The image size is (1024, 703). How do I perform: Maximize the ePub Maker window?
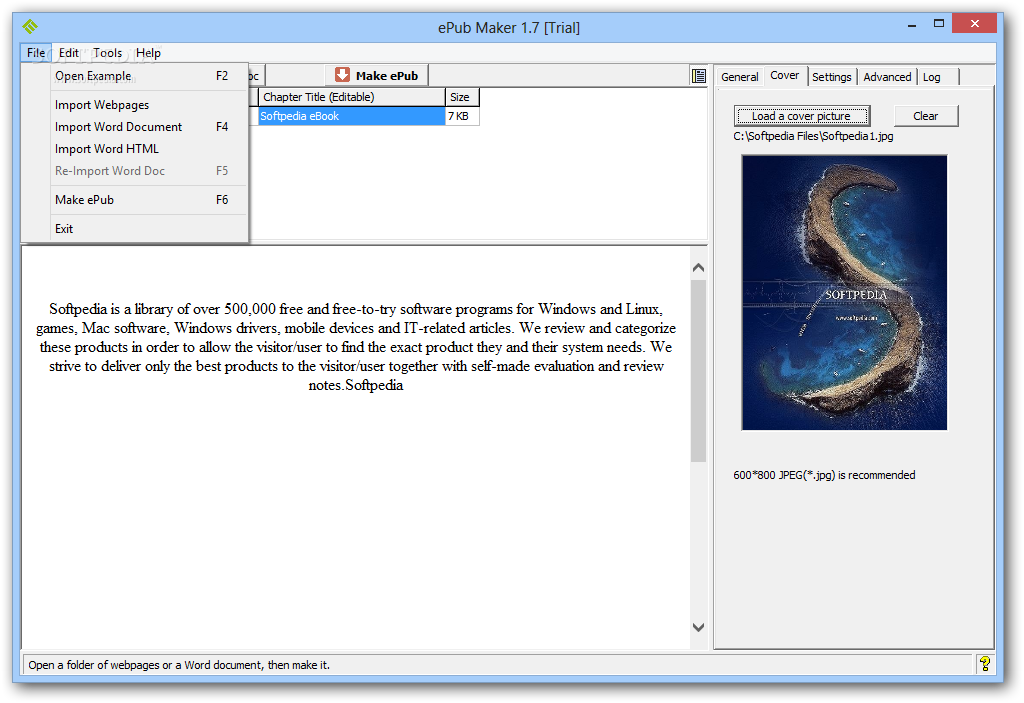click(938, 24)
